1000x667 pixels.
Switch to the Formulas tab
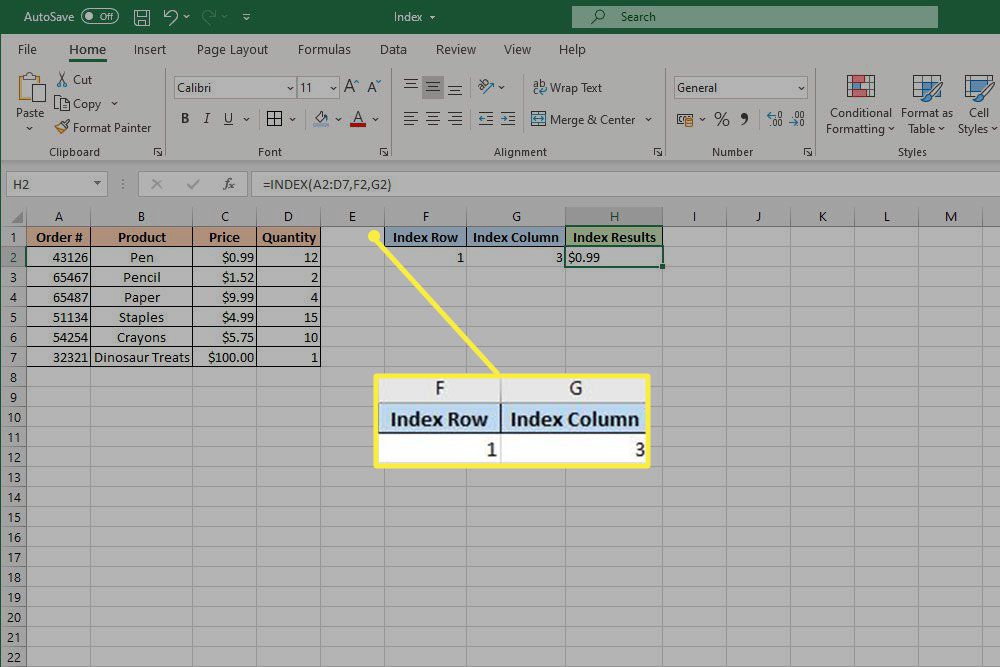(x=324, y=50)
